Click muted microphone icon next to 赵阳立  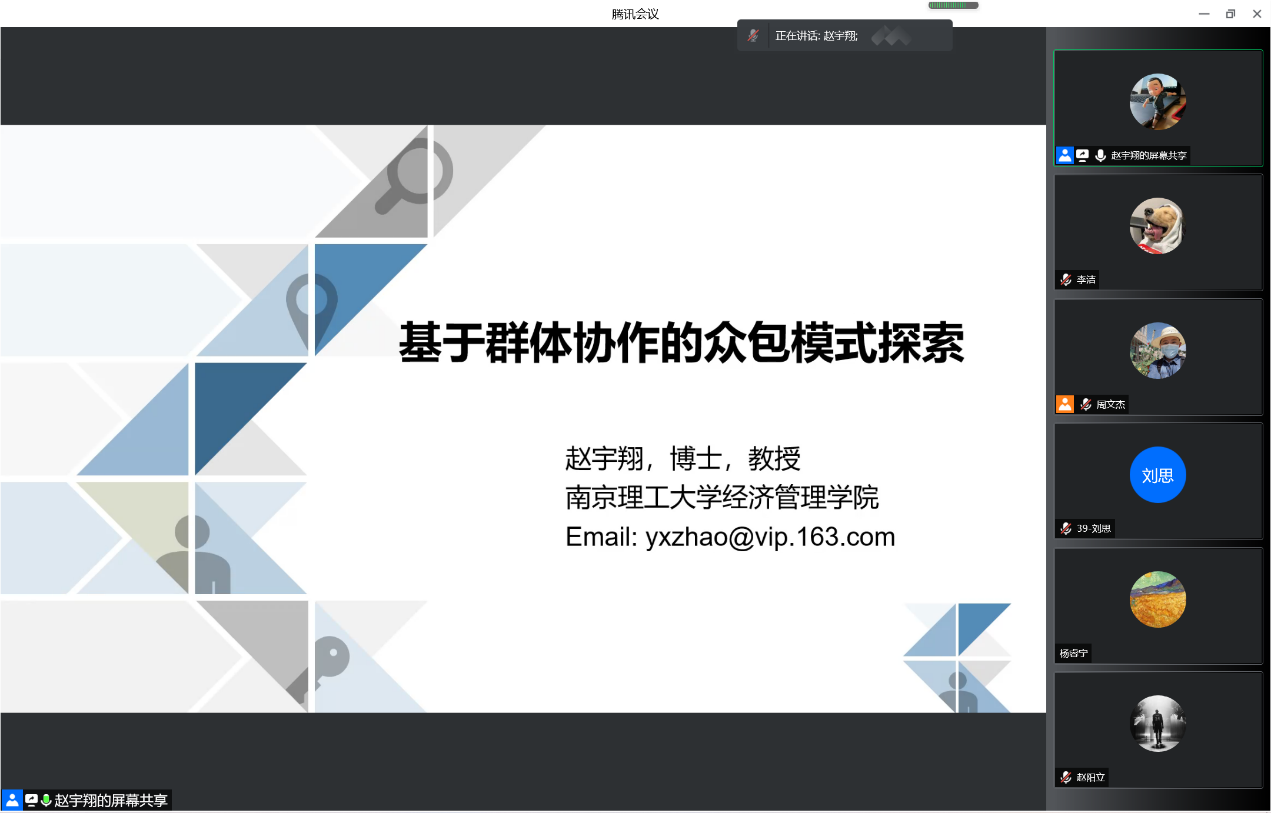click(x=1066, y=778)
